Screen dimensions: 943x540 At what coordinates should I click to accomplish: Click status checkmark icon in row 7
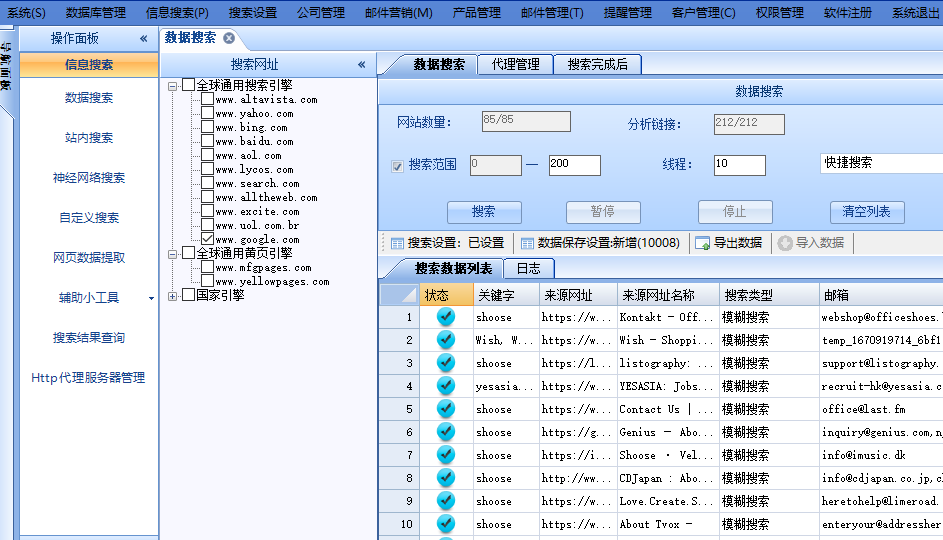pyautogui.click(x=446, y=455)
